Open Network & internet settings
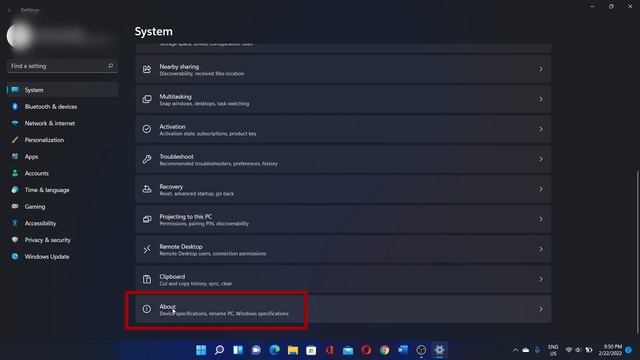This screenshot has width=640, height=360. point(62,123)
